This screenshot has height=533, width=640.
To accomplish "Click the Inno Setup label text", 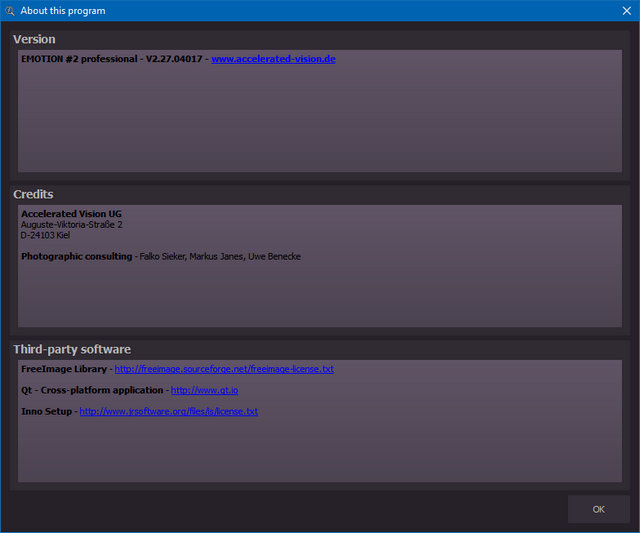I will pos(46,411).
